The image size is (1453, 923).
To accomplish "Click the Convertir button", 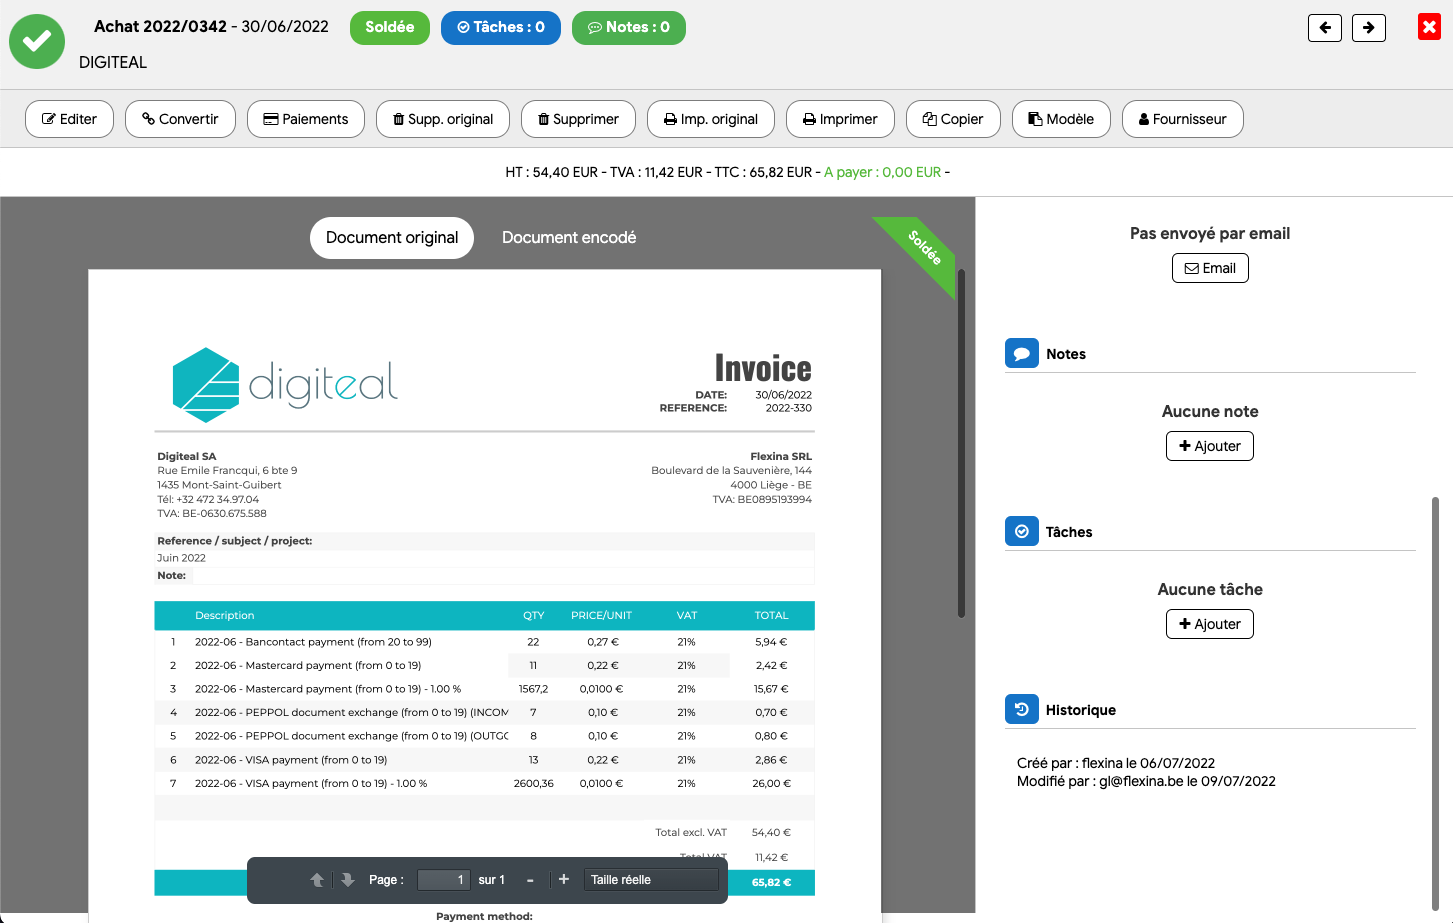I will 180,119.
